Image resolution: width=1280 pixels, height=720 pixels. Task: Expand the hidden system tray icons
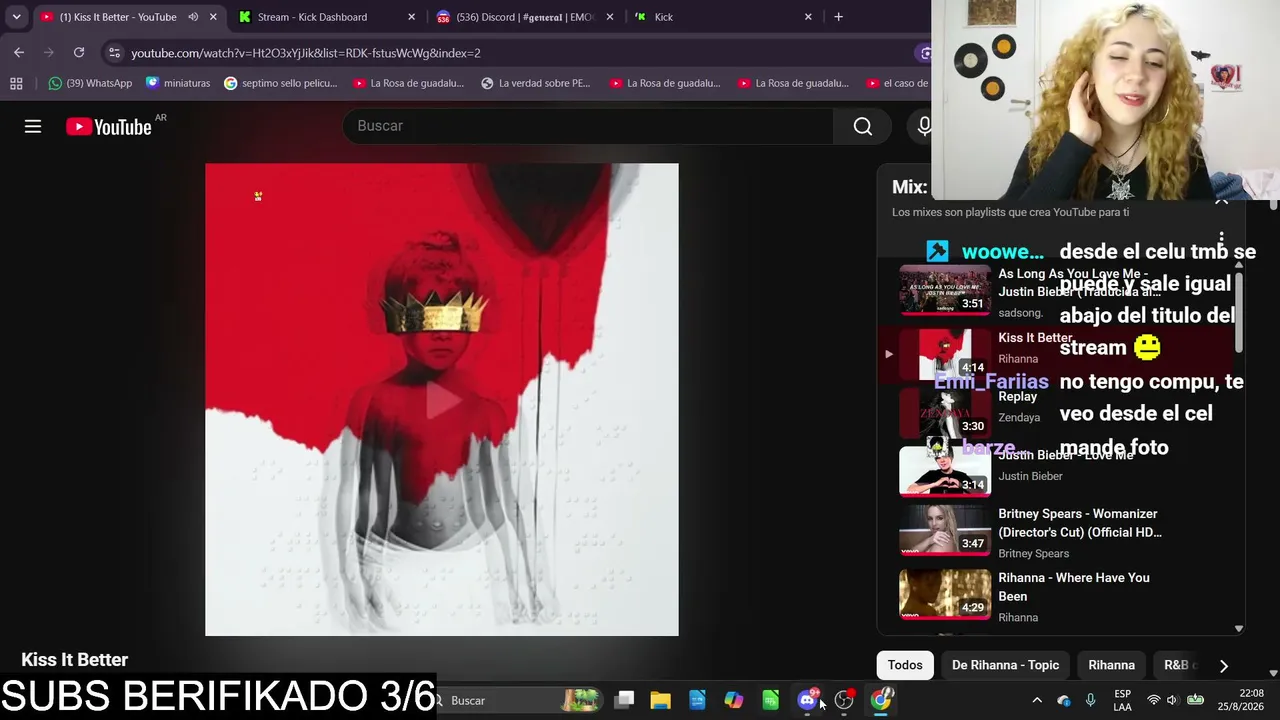coord(1037,700)
